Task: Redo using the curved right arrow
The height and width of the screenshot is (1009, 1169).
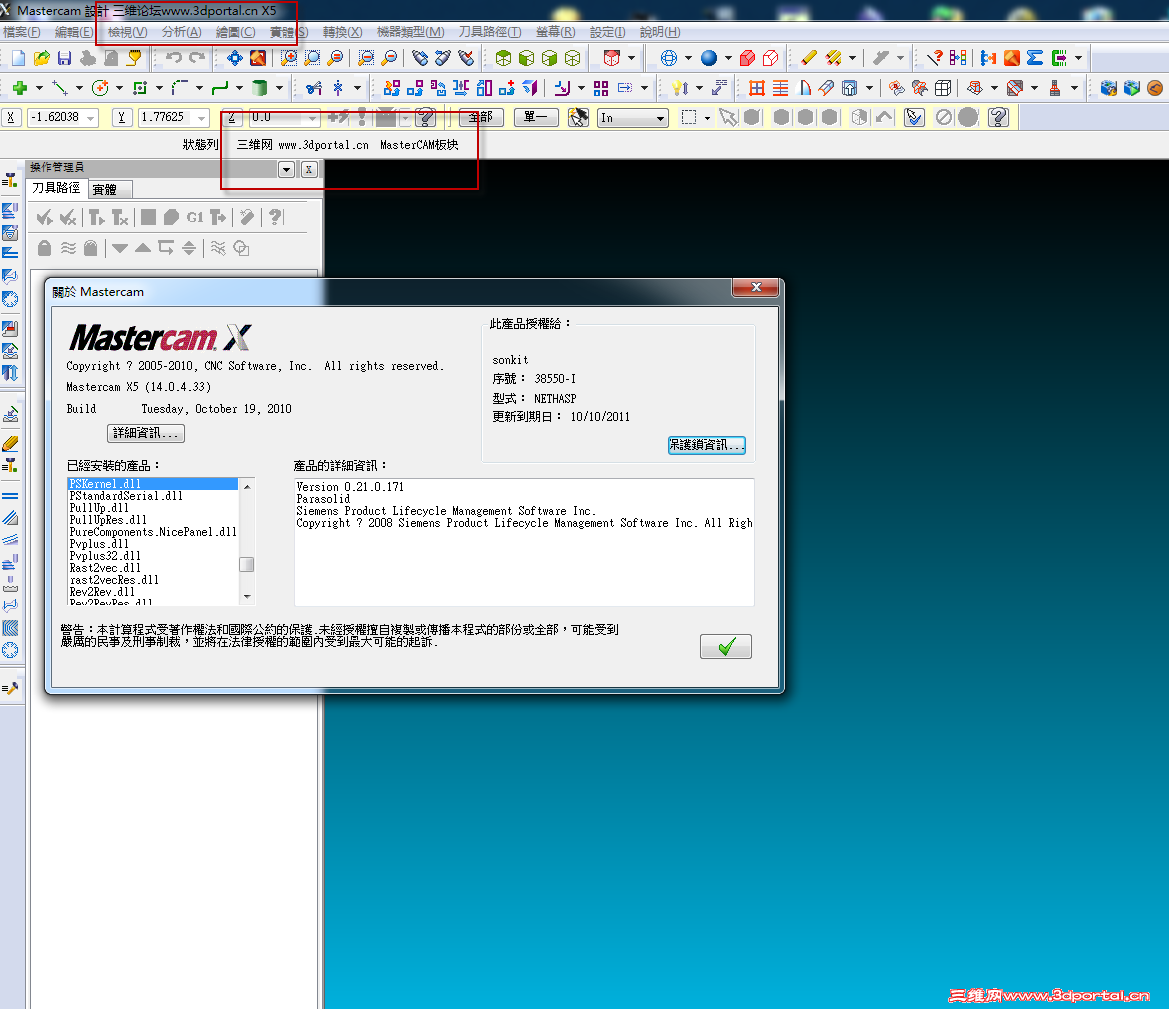Action: (x=197, y=58)
